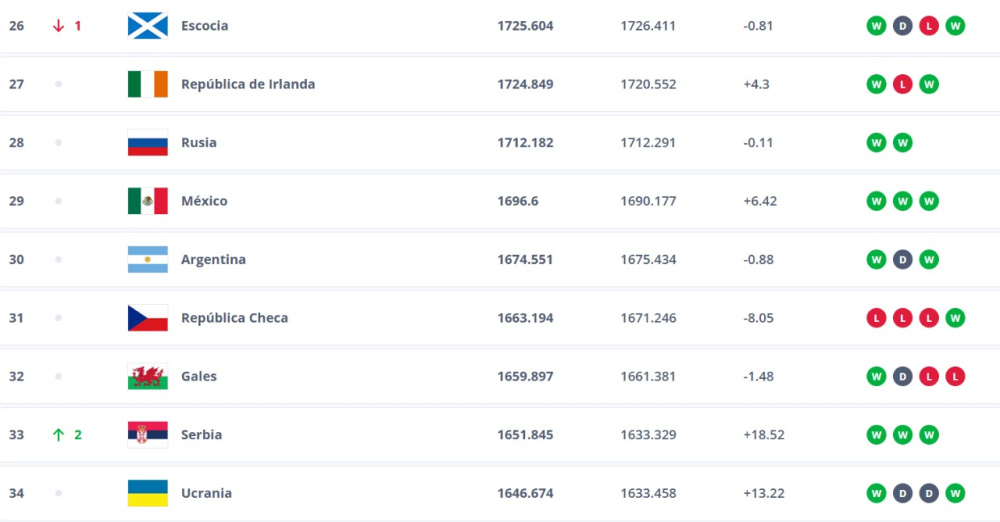Viewport: 1000px width, 522px height.
Task: Click the first D badge for Ucrania
Action: [x=903, y=493]
